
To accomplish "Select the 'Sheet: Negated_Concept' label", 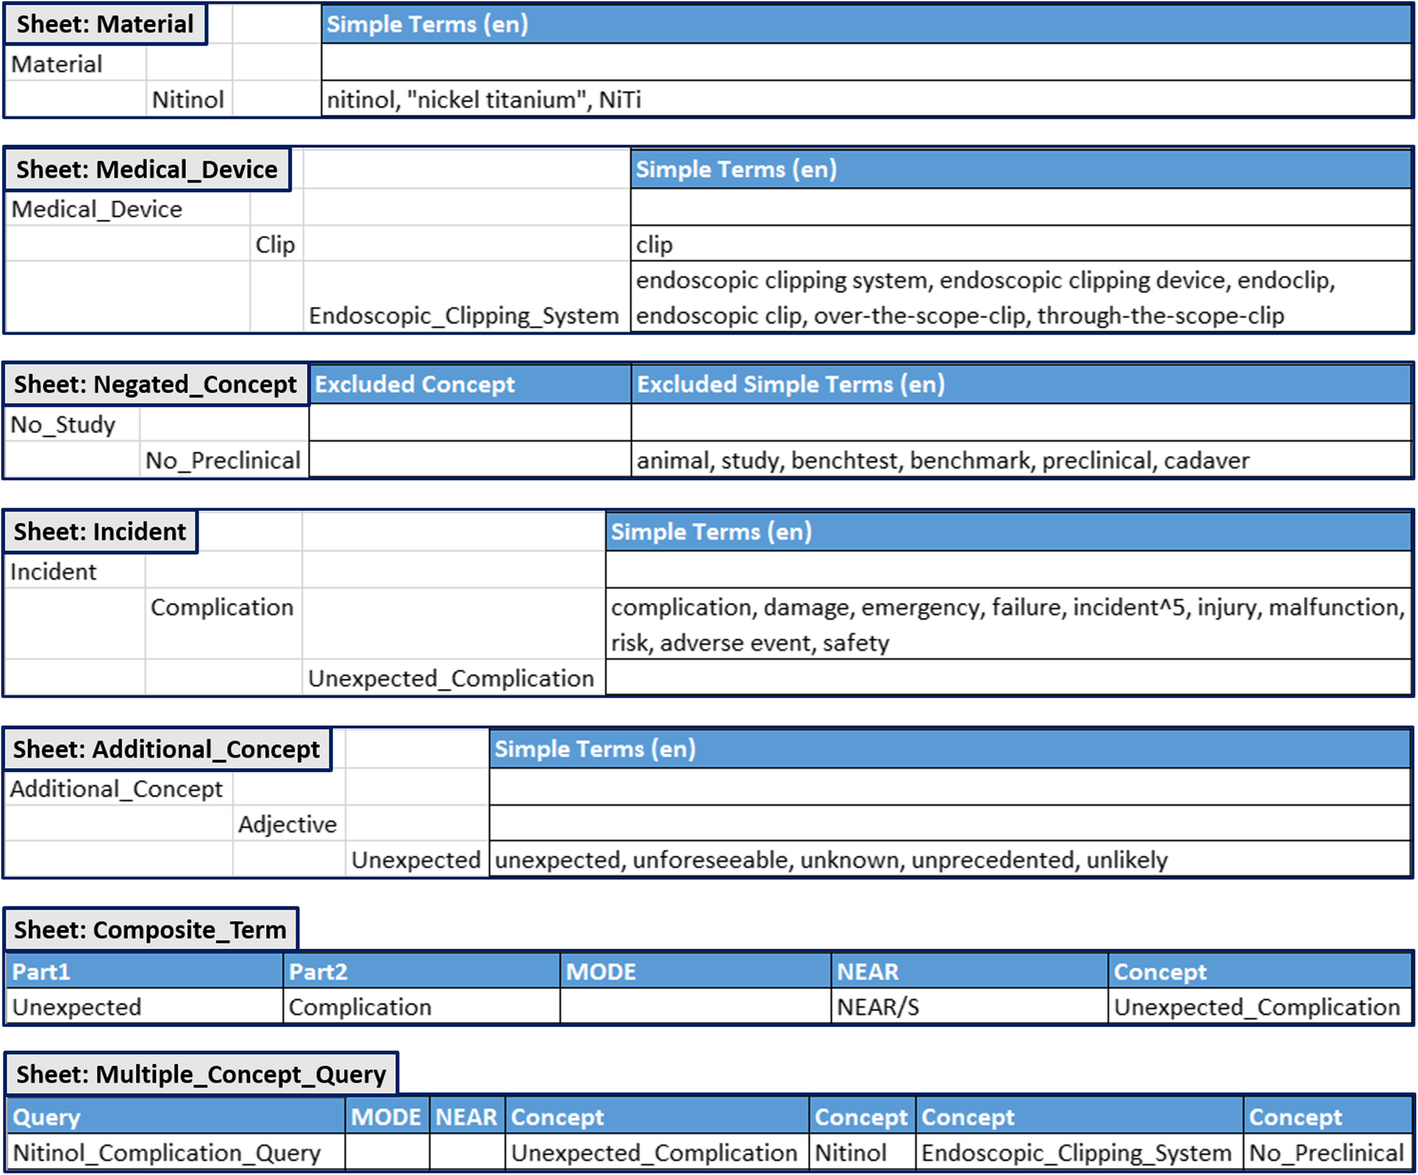I will 156,384.
